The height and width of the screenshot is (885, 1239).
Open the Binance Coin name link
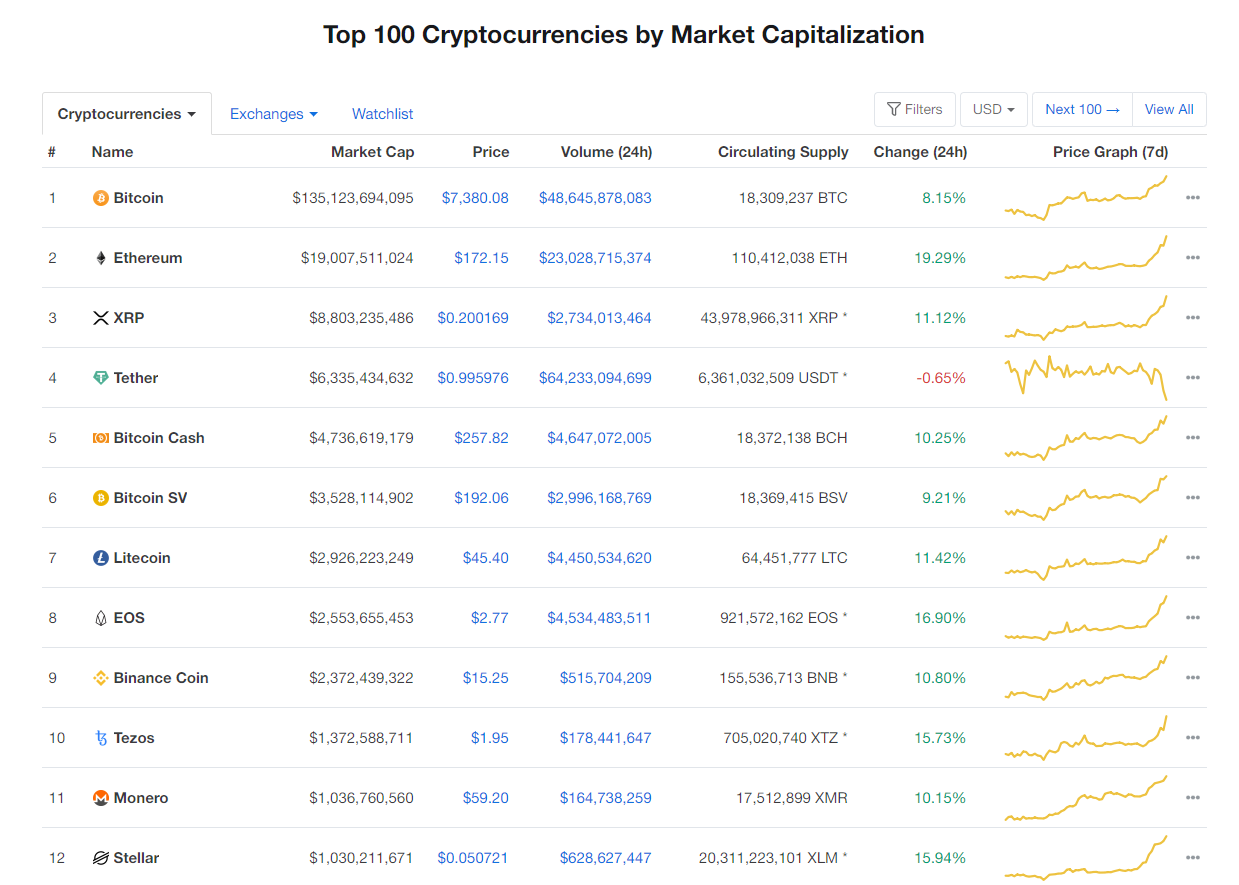[x=161, y=678]
